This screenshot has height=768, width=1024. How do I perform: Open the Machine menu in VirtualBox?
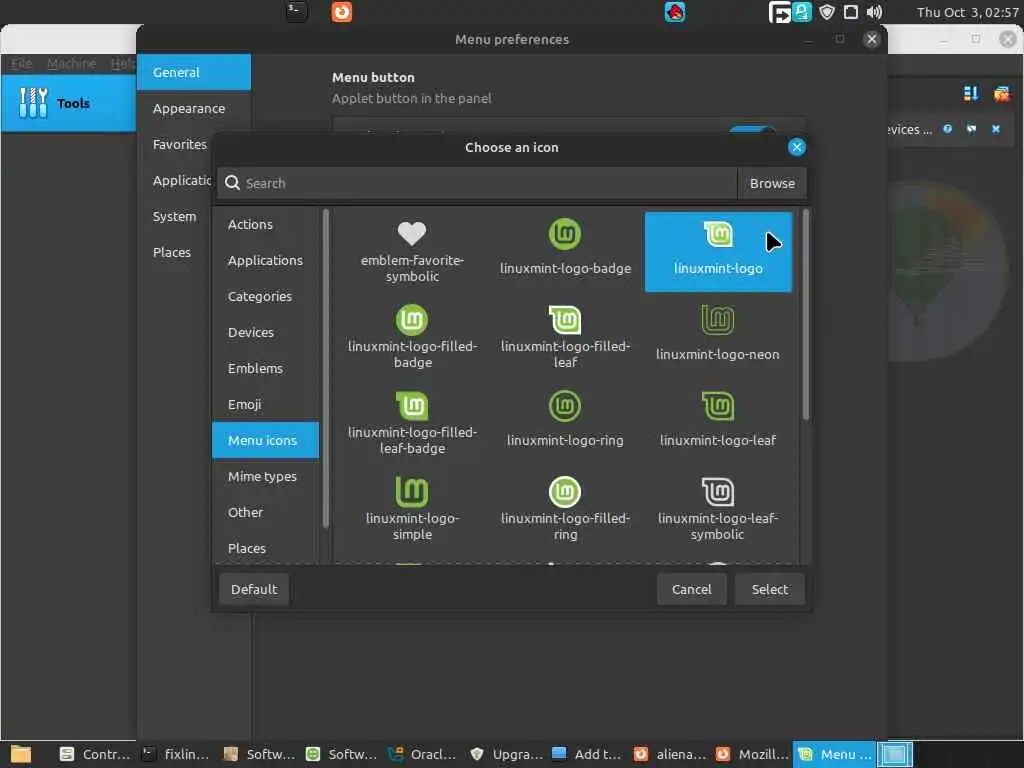click(x=71, y=63)
